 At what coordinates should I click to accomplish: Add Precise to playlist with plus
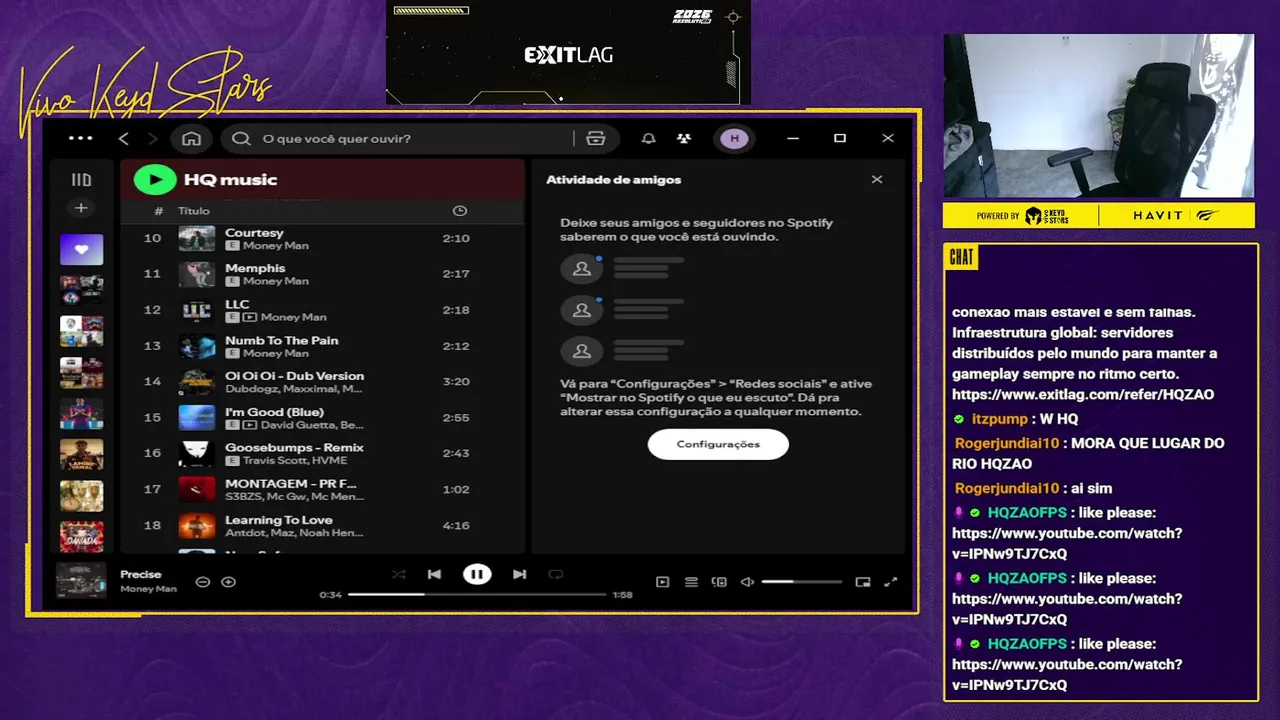229,582
